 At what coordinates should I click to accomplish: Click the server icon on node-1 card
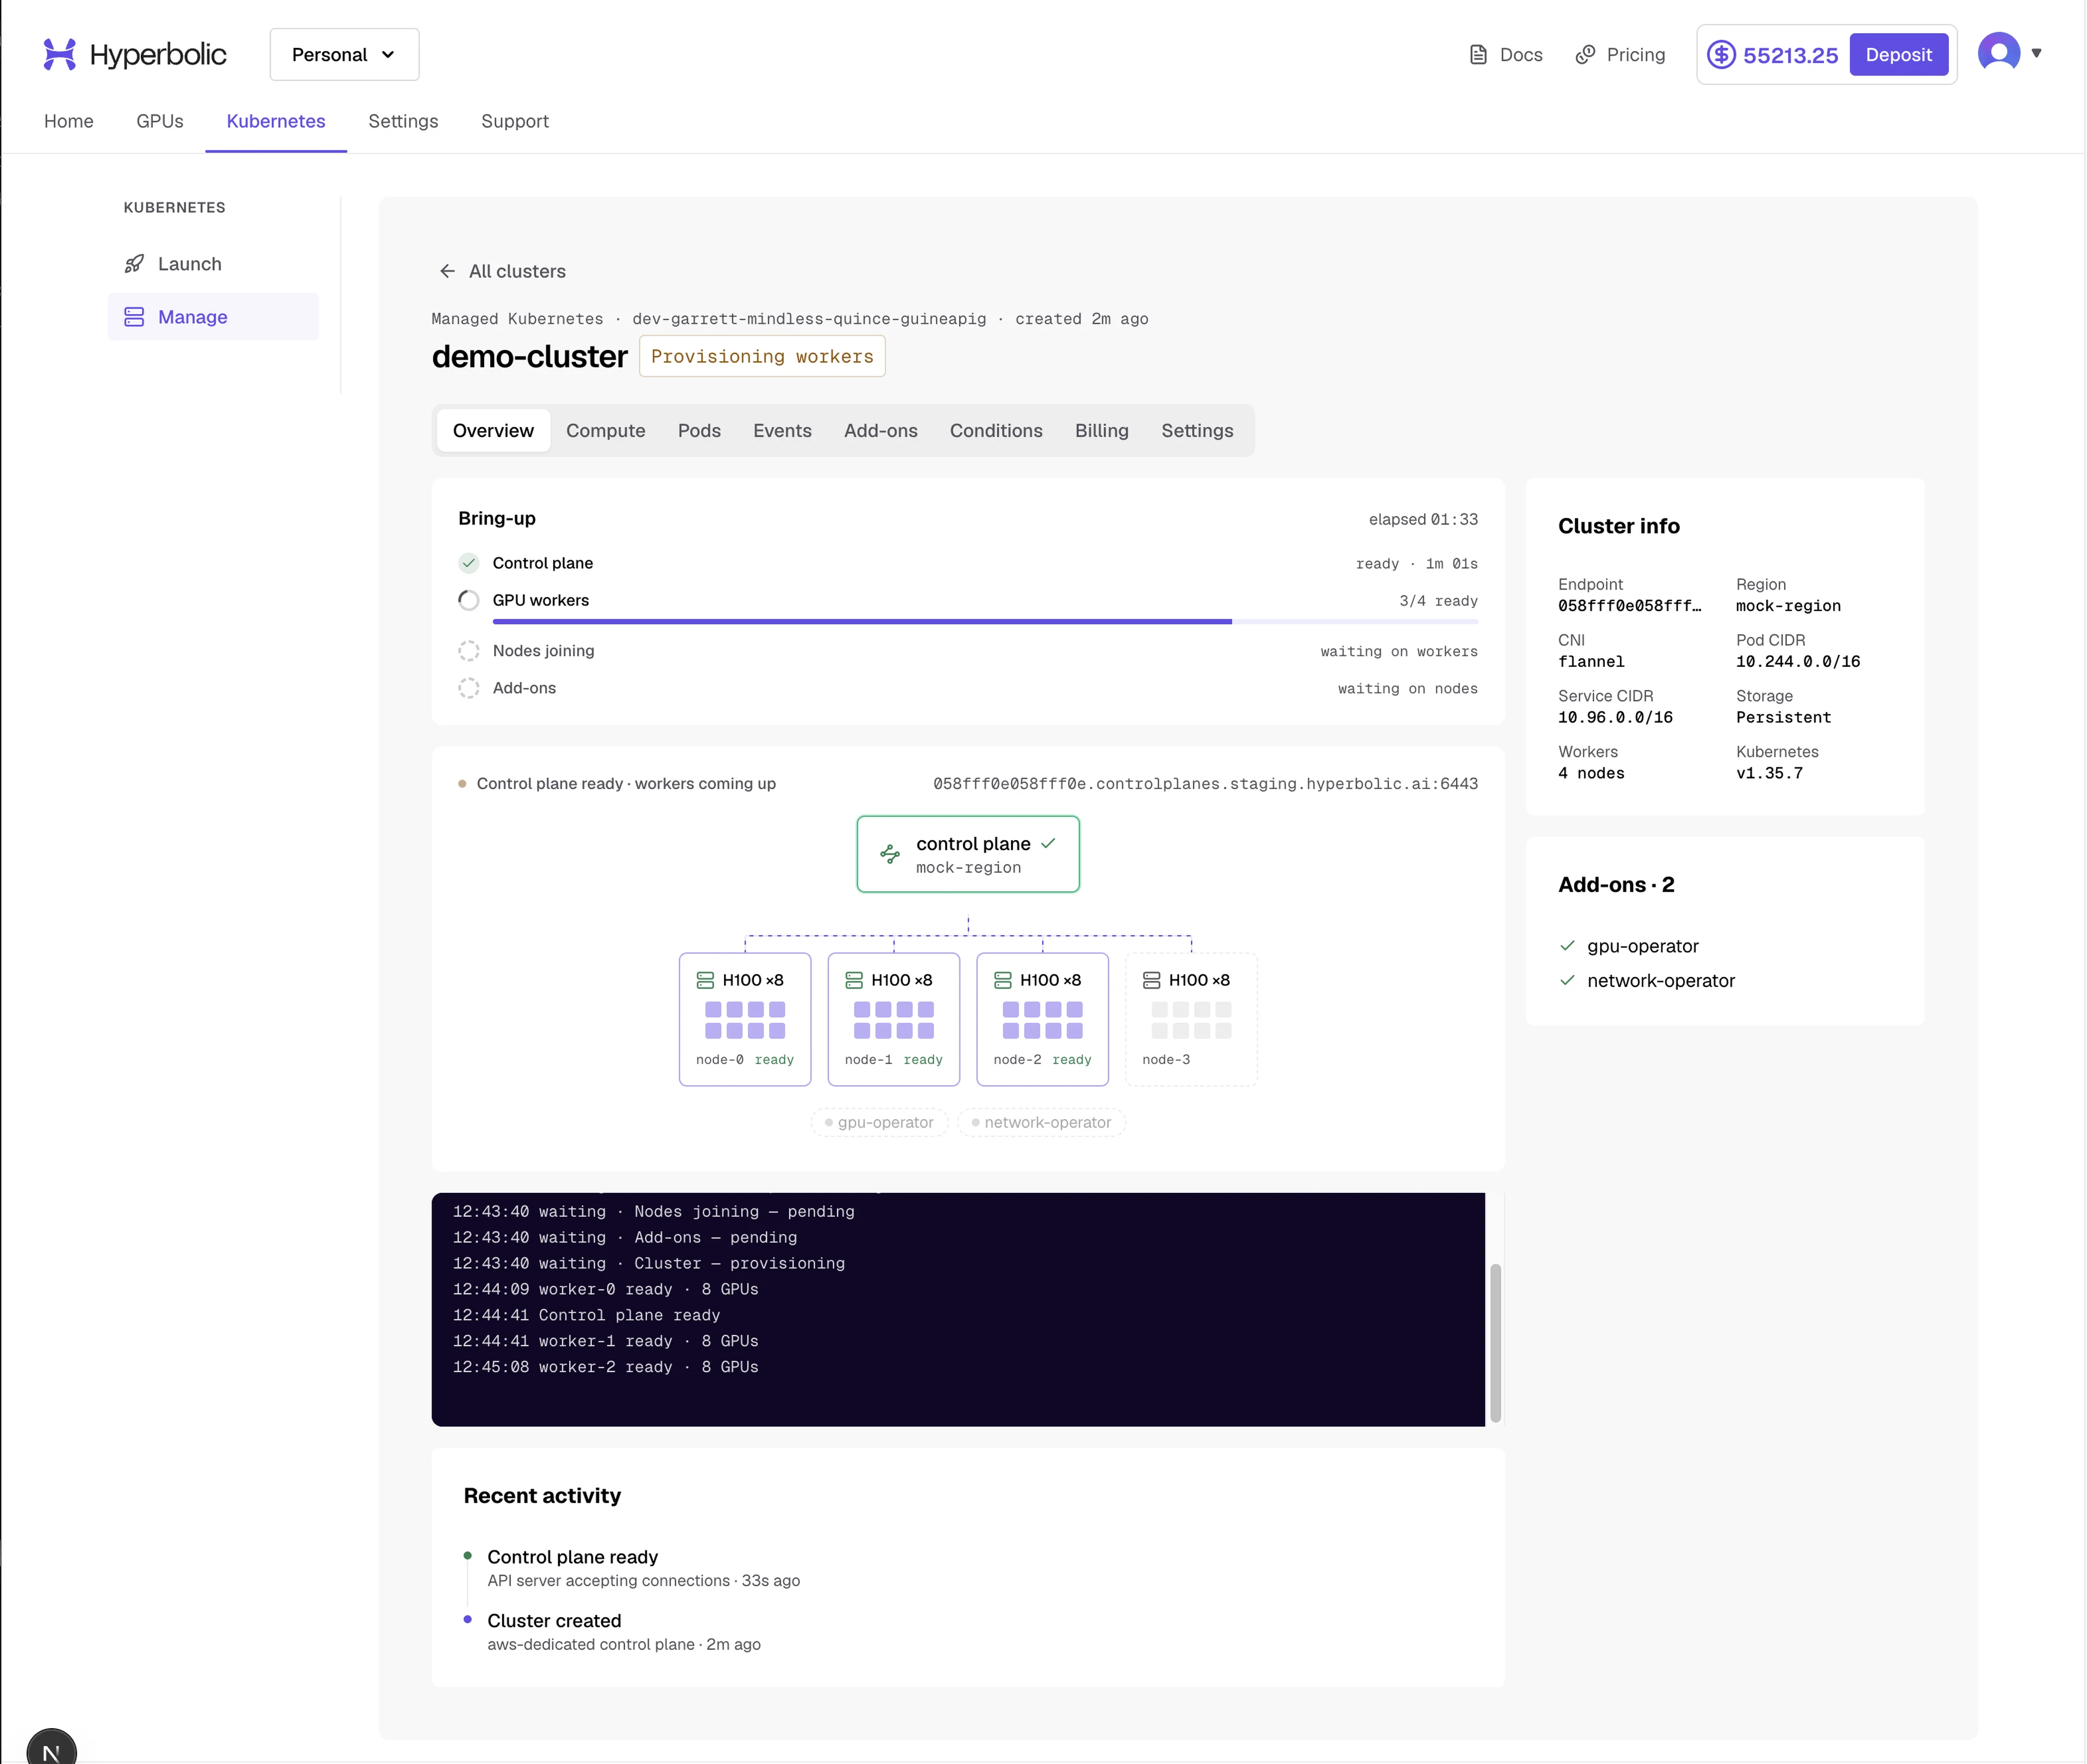pos(854,980)
